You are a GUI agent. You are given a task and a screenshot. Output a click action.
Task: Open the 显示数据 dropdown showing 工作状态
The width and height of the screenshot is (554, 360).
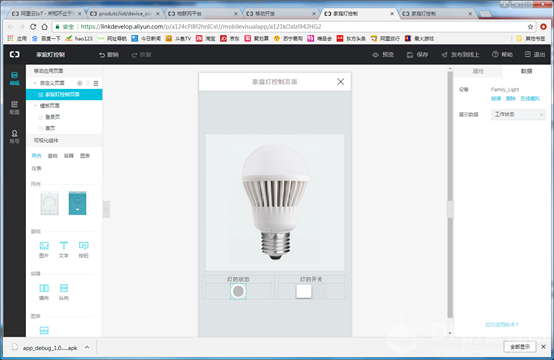(x=518, y=114)
